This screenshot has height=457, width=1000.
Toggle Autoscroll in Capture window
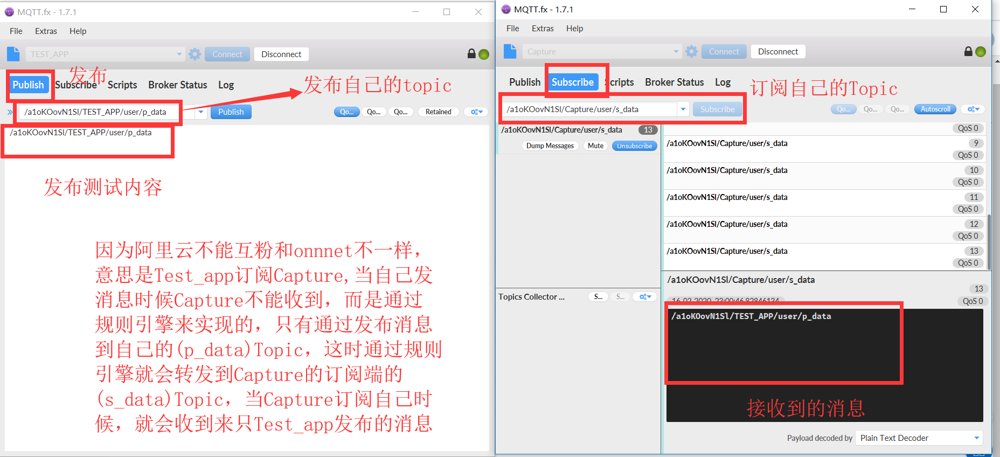coord(935,109)
